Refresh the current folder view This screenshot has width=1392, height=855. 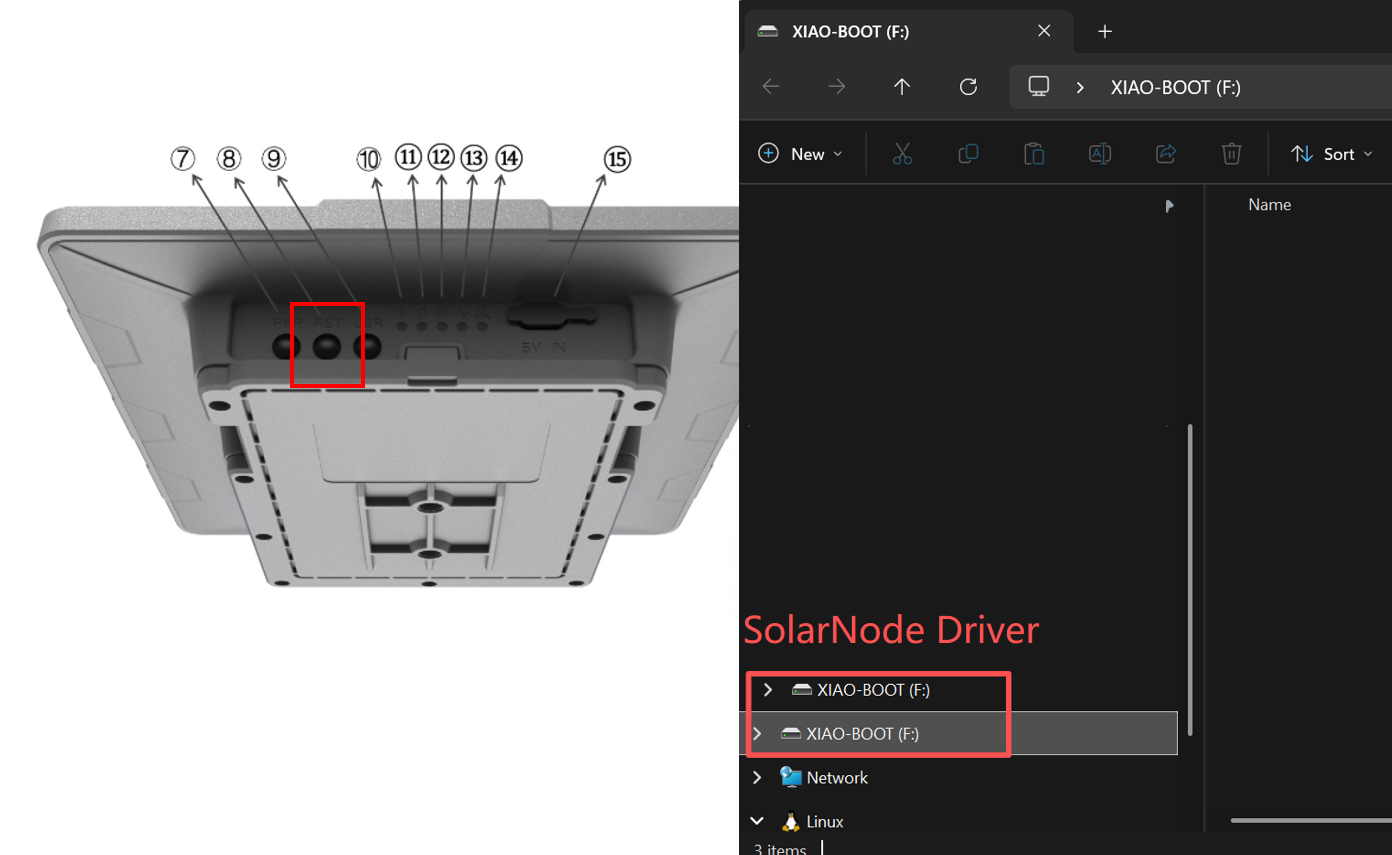tap(968, 87)
